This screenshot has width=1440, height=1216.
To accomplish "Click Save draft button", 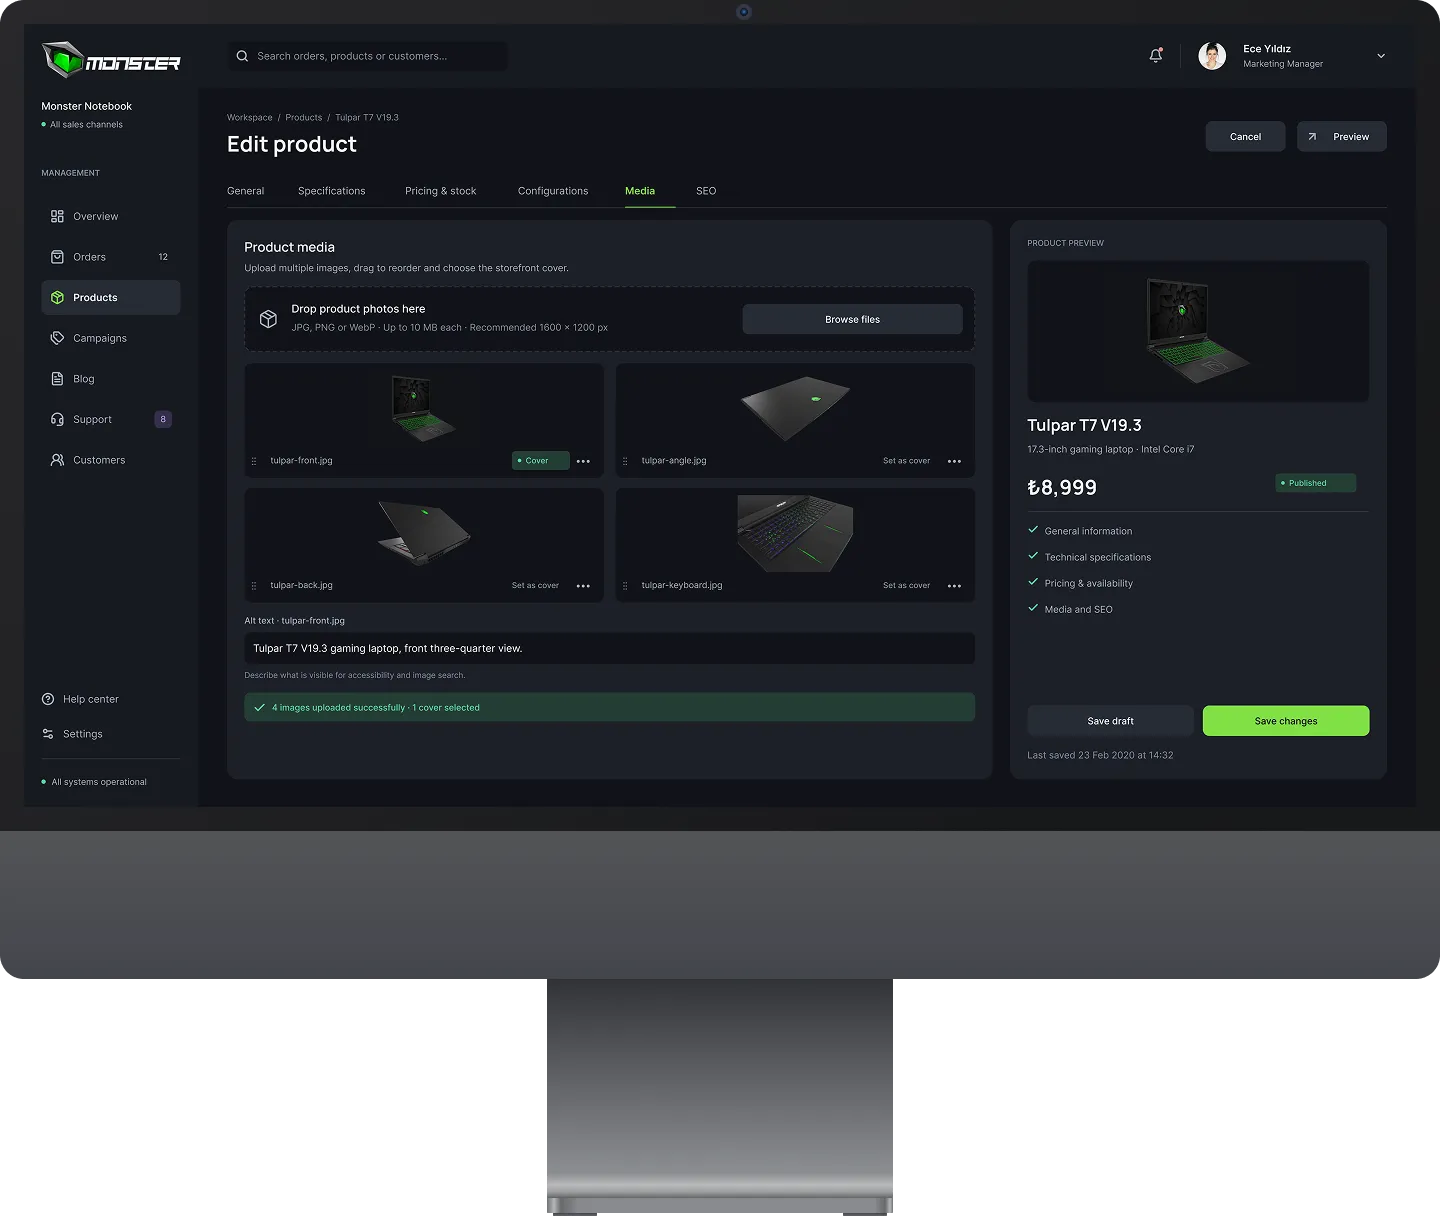I will coord(1111,721).
